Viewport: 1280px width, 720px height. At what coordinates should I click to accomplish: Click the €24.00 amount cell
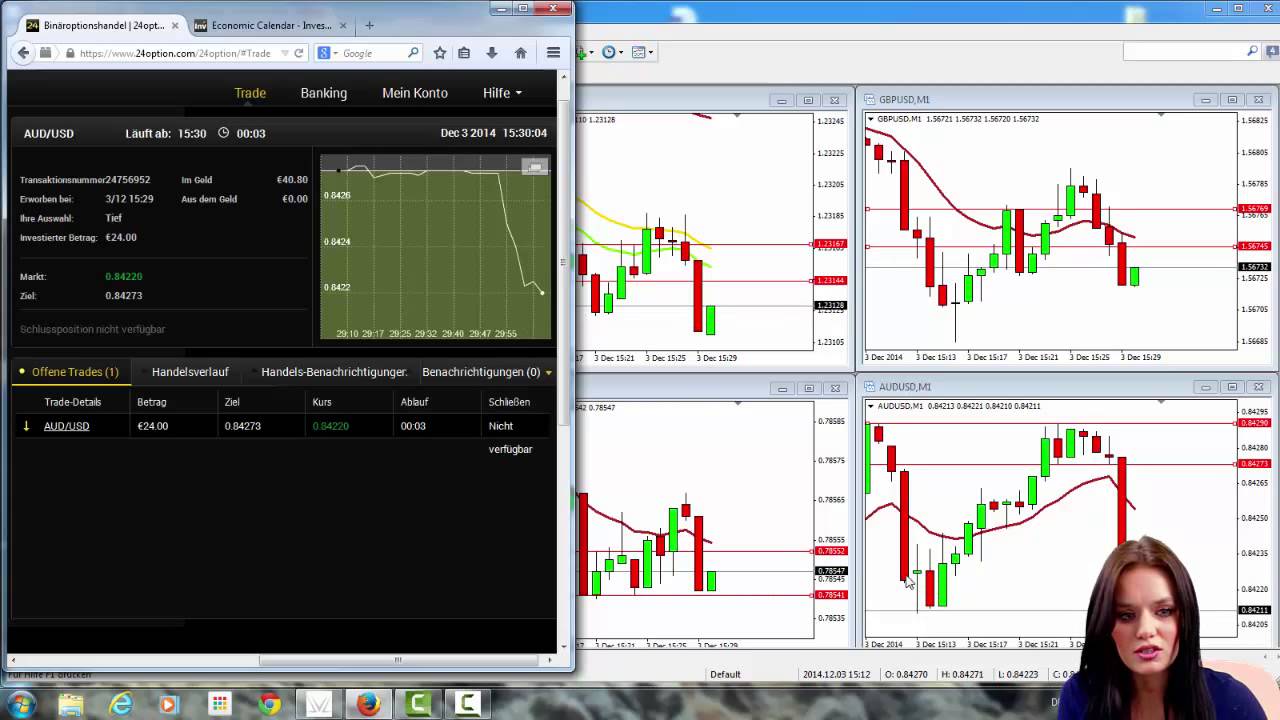point(152,426)
